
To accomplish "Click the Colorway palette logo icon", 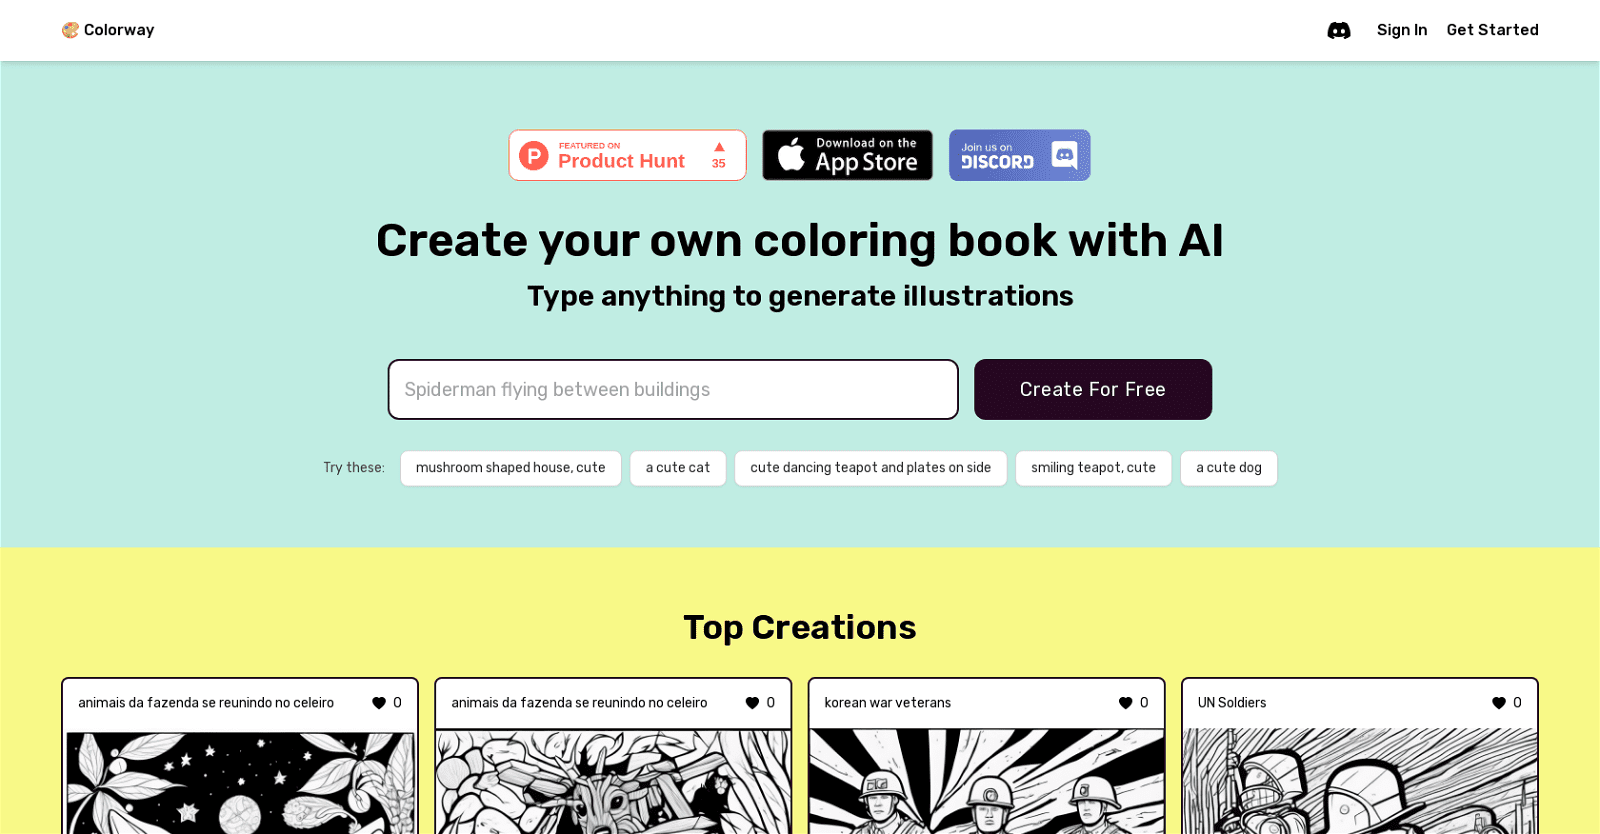I will tap(70, 30).
